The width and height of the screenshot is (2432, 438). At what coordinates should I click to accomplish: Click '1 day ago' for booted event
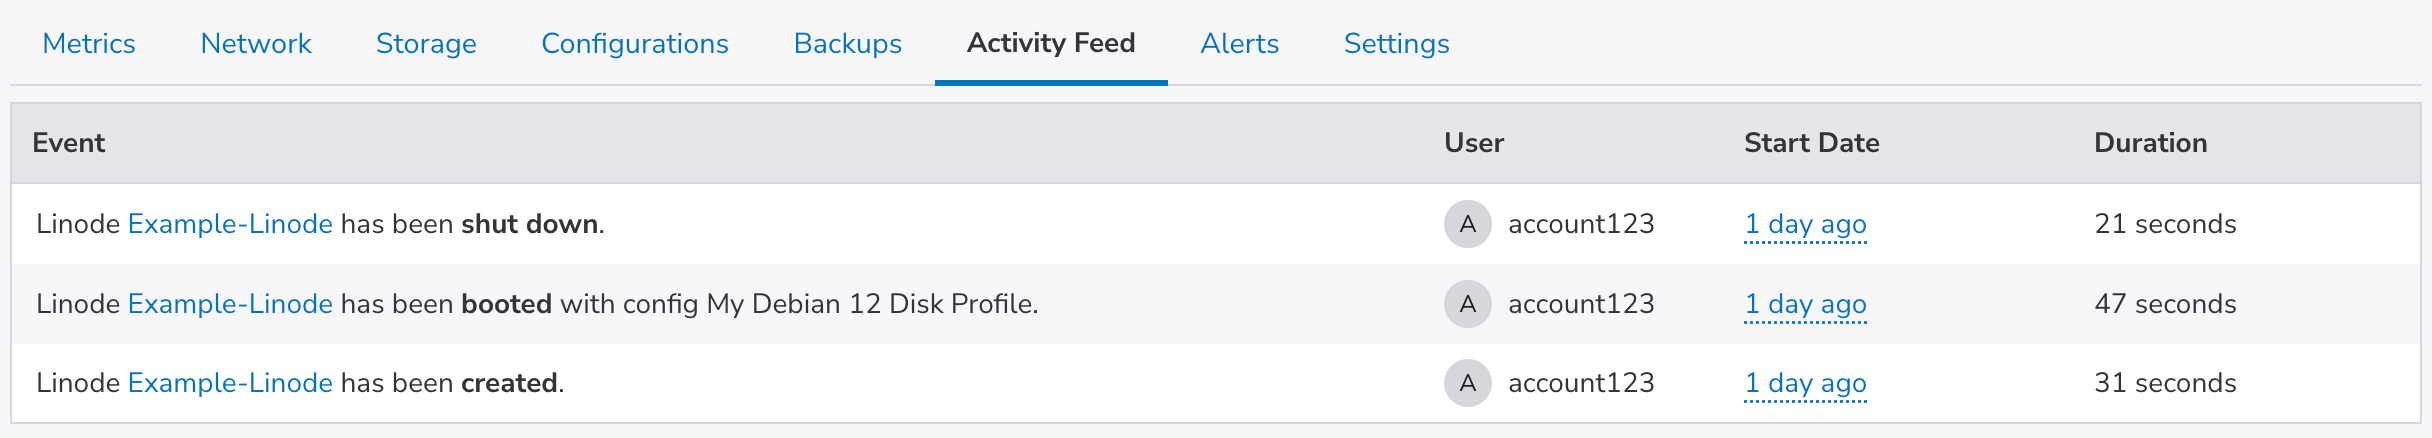tap(1805, 304)
